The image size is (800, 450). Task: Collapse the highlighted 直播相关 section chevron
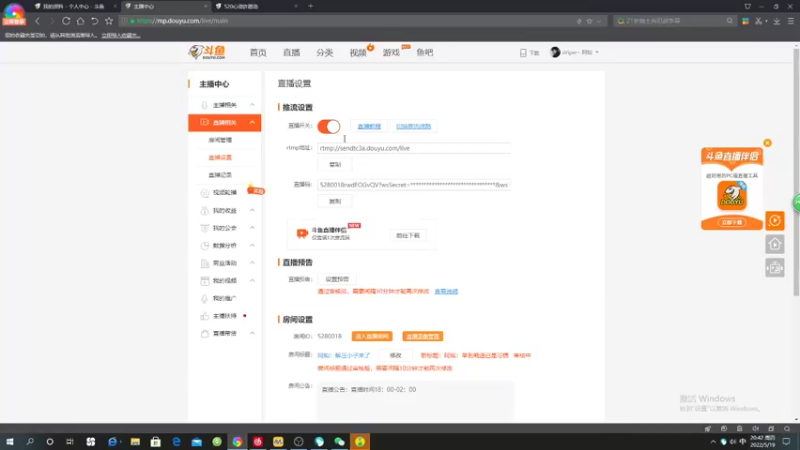[252, 122]
